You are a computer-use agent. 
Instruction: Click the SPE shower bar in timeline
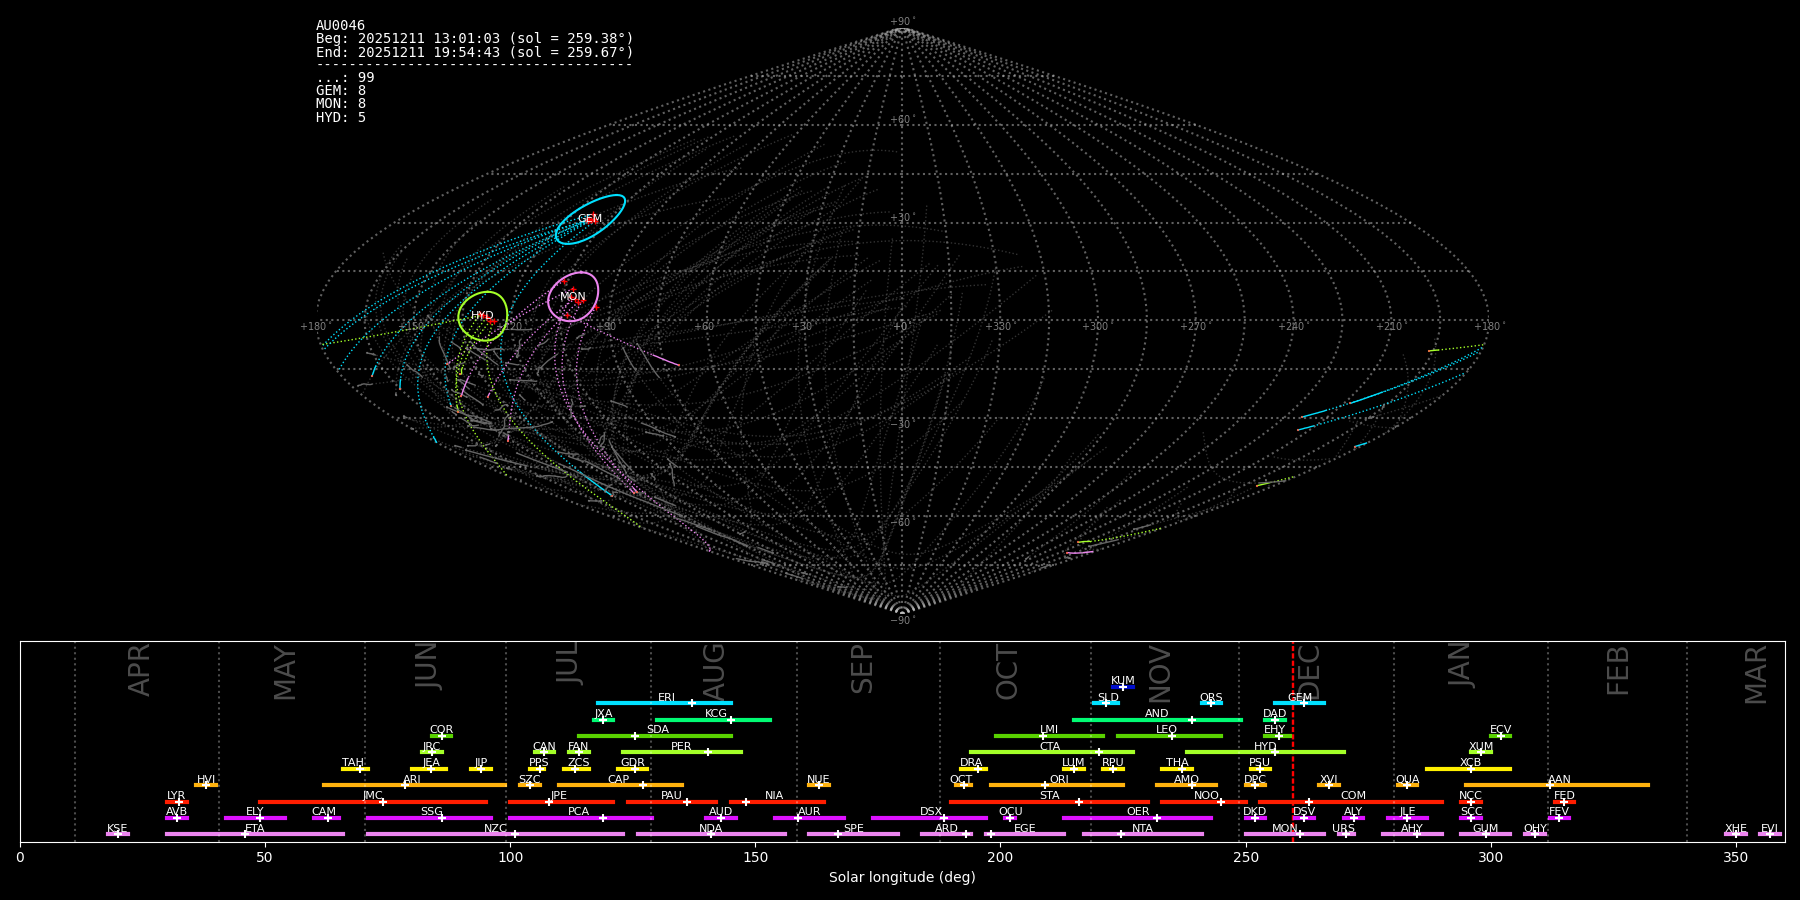coord(853,834)
